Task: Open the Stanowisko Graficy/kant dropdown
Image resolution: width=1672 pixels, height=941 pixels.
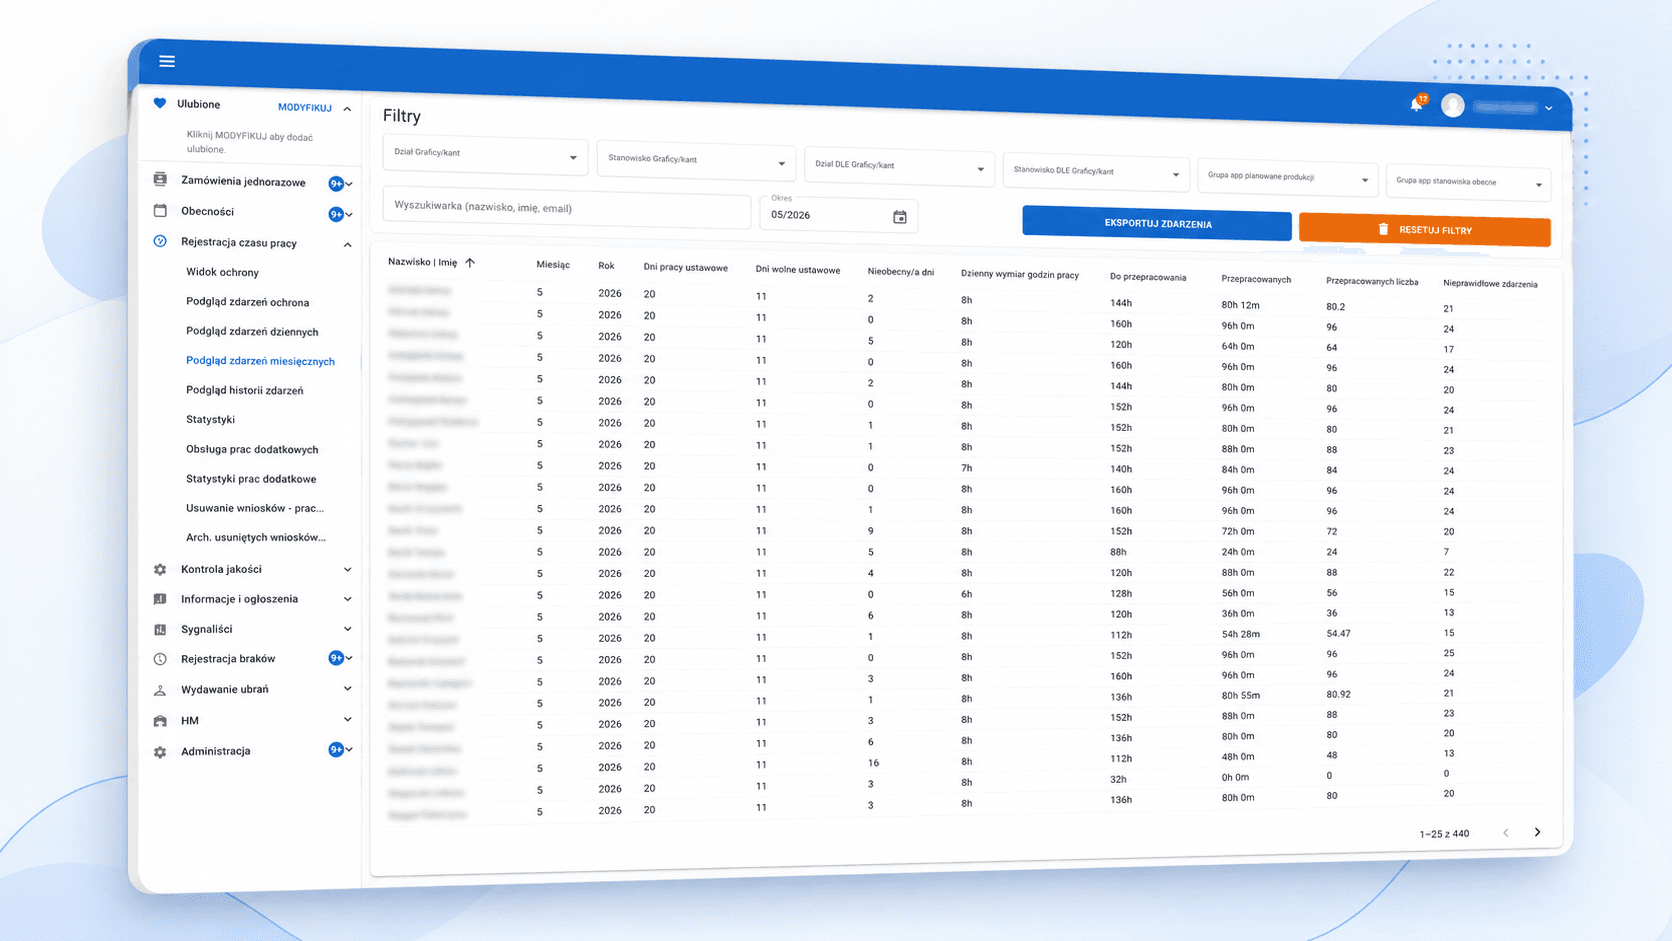Action: point(696,160)
